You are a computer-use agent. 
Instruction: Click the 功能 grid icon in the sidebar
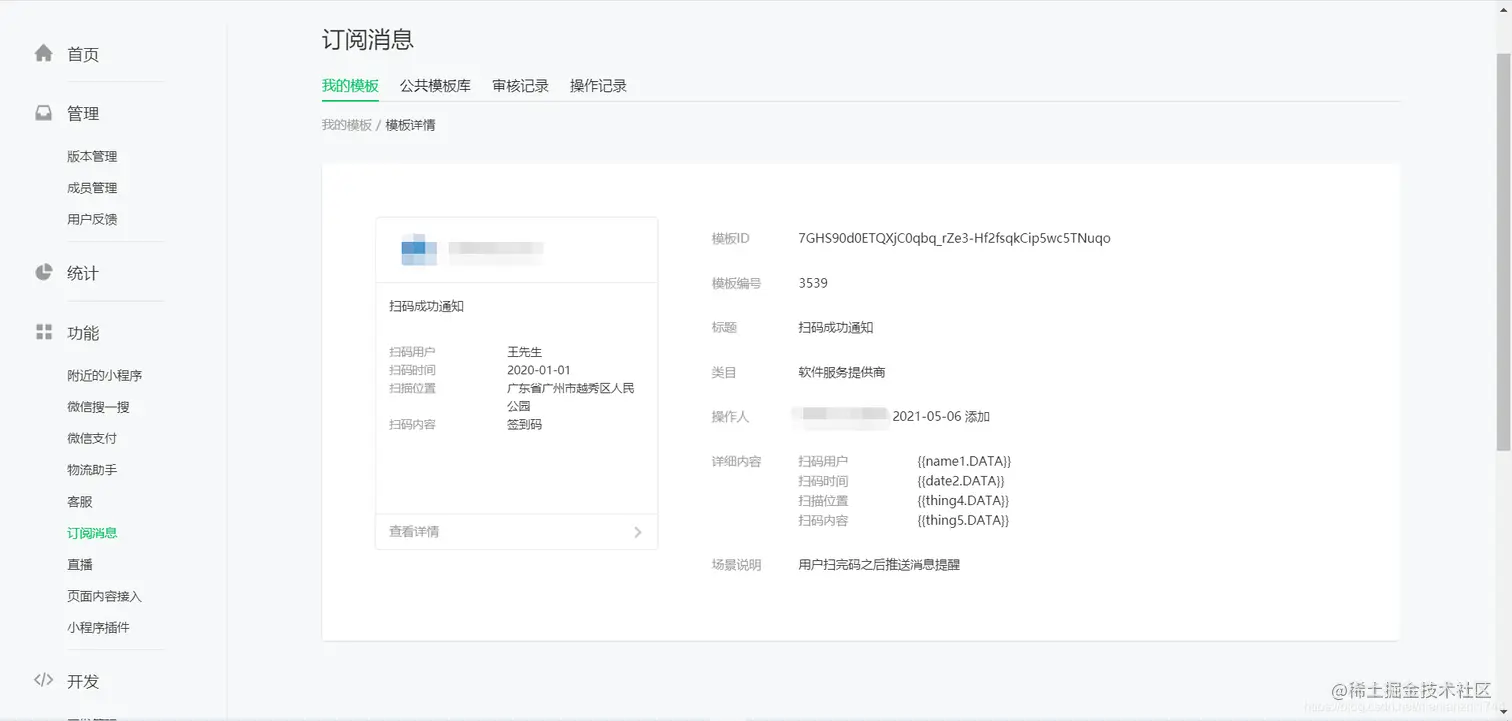click(44, 333)
